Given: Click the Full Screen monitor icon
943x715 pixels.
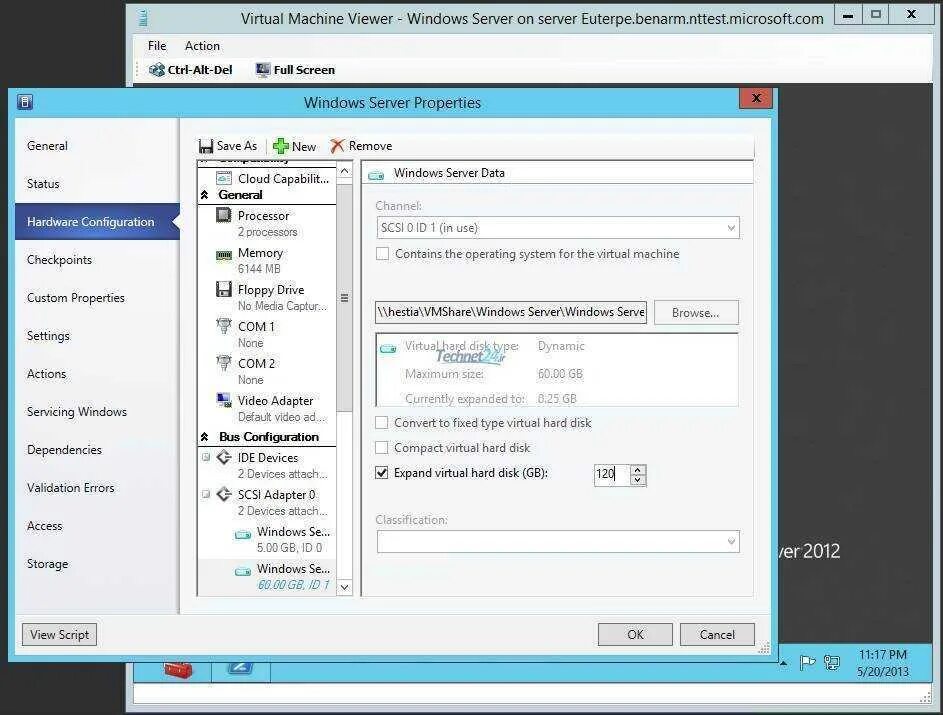Looking at the screenshot, I should point(262,70).
